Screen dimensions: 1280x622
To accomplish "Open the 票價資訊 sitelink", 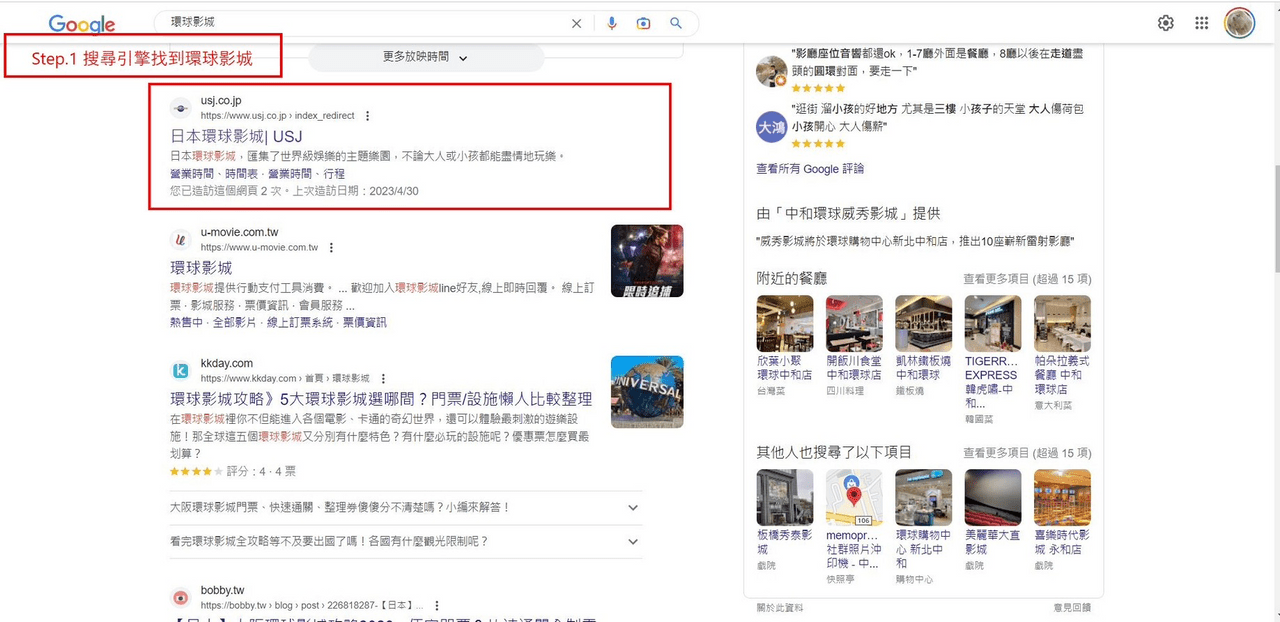I will [x=365, y=322].
